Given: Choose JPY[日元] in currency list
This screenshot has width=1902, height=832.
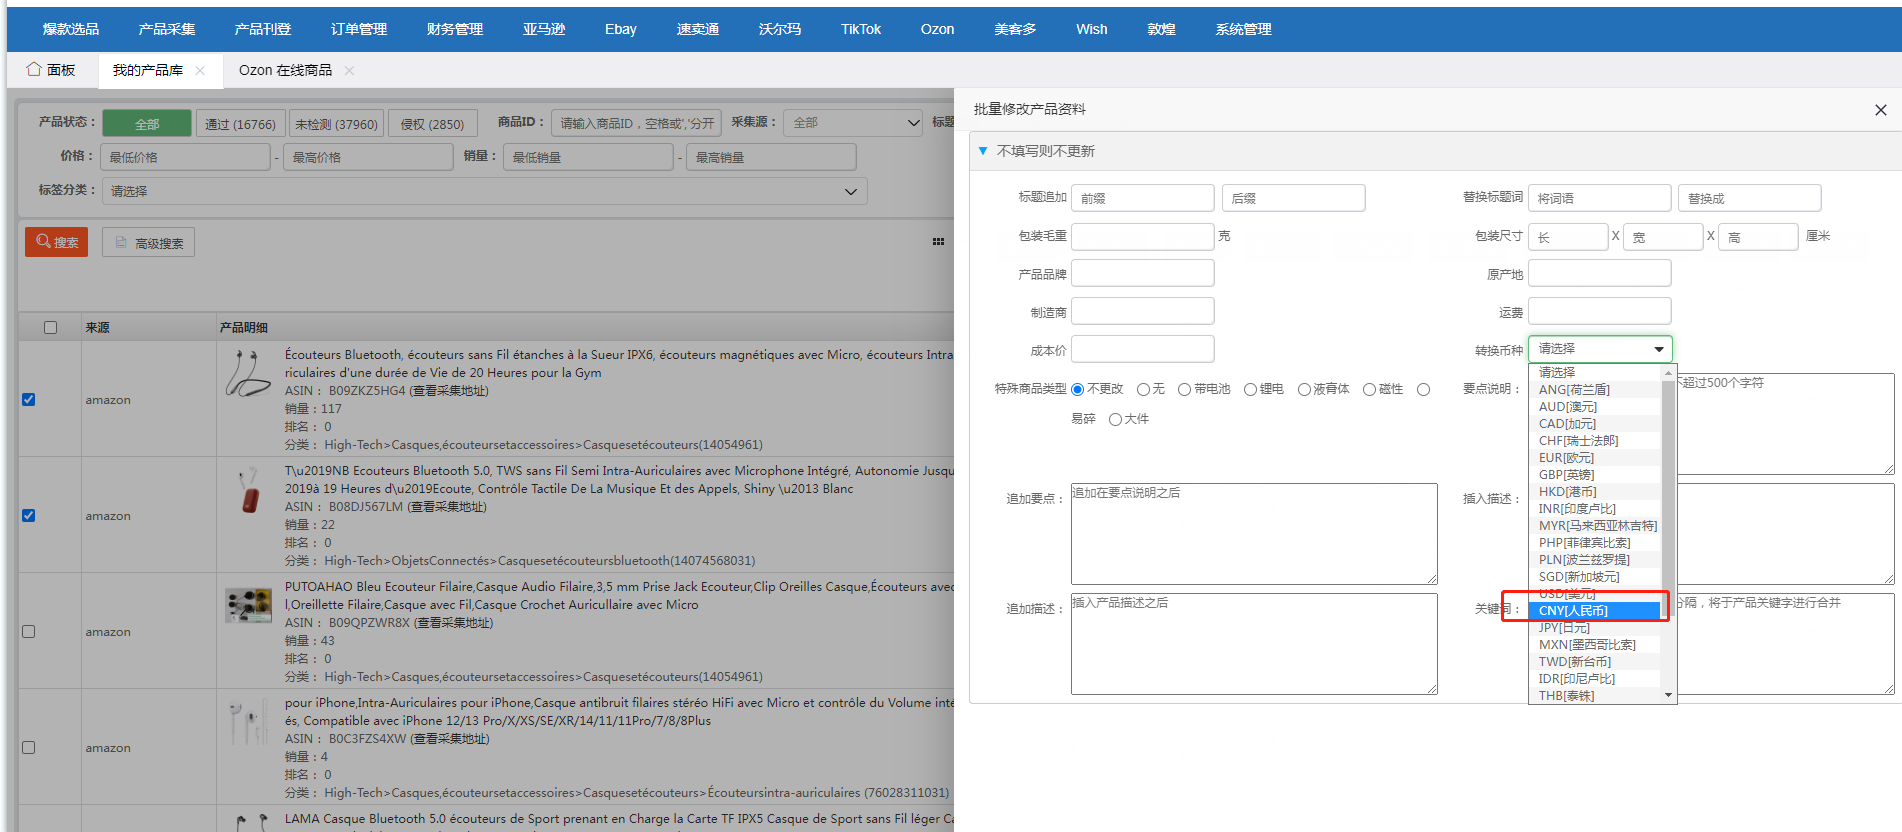Looking at the screenshot, I should coord(1594,628).
